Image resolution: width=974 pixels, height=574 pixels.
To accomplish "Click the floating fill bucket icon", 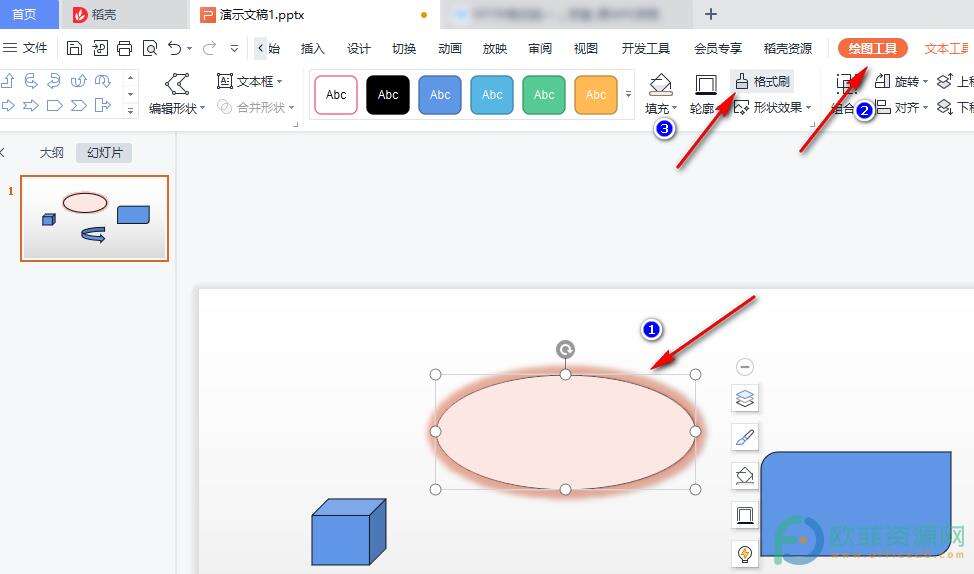I will click(x=745, y=476).
